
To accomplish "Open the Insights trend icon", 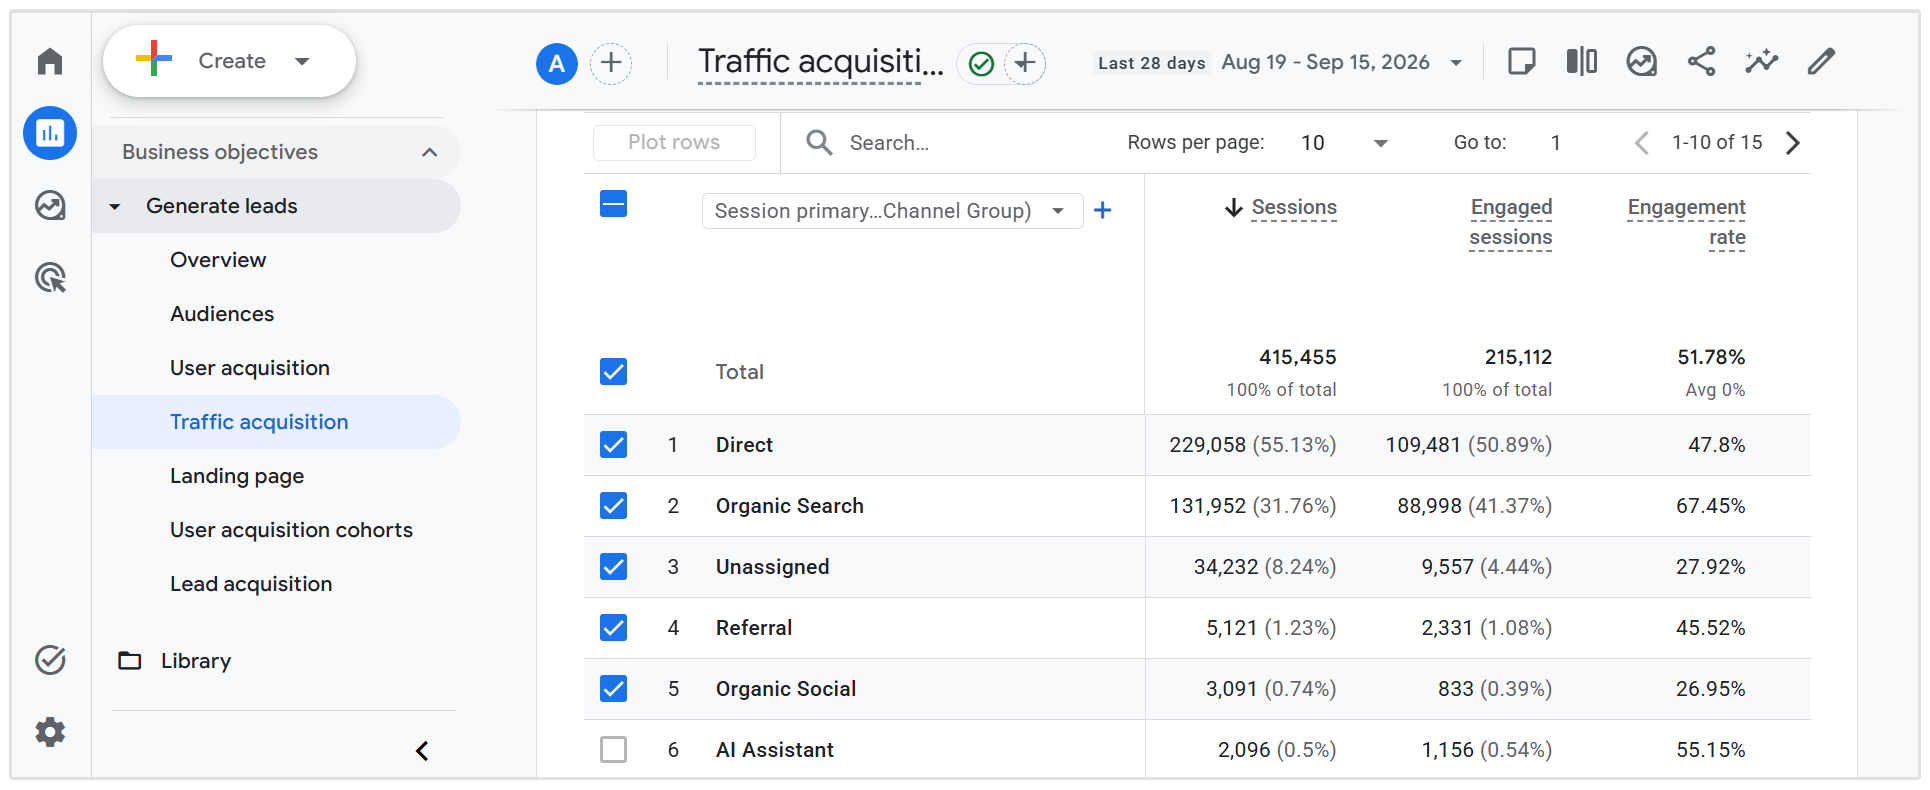I will click(x=1641, y=62).
